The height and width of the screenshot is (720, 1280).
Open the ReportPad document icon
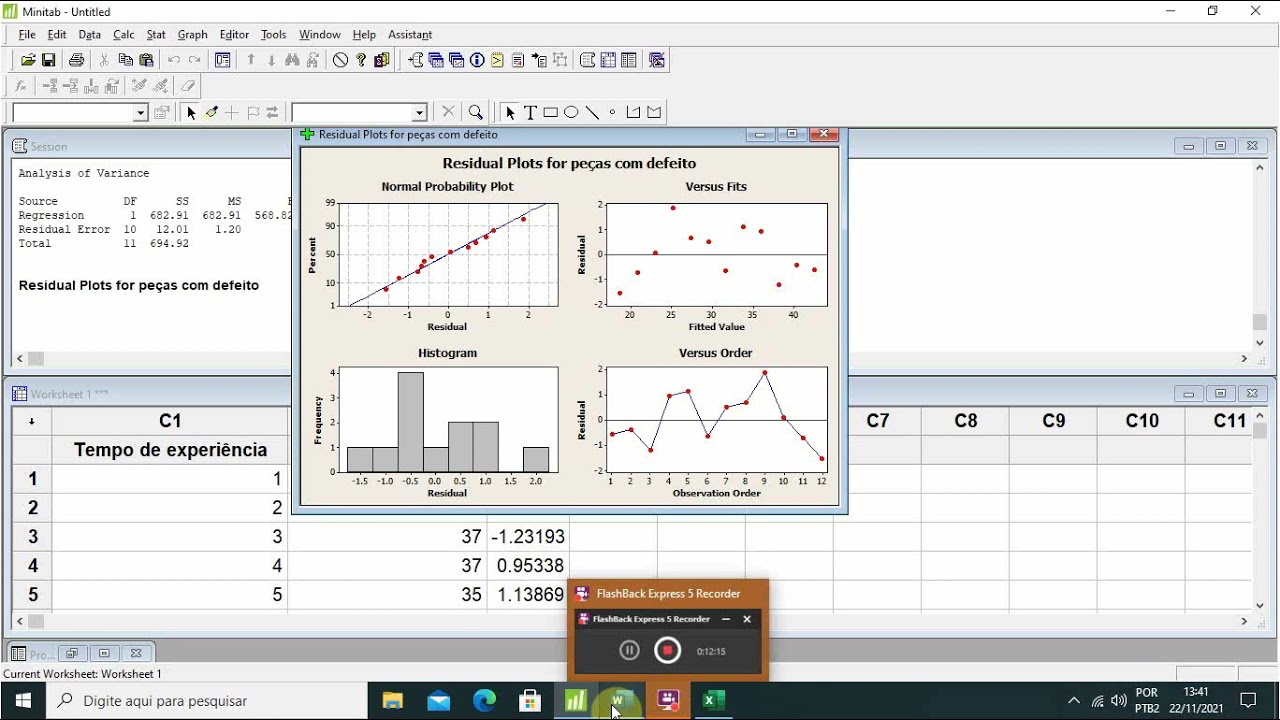[518, 60]
